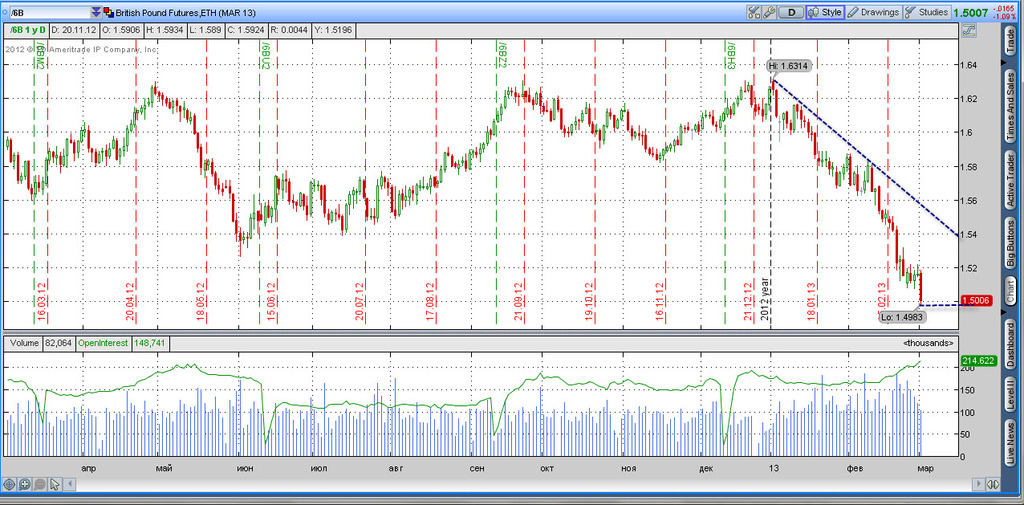Click the green 214.622 open interest tag
Screen dimensions: 1024x505
pyautogui.click(x=978, y=360)
